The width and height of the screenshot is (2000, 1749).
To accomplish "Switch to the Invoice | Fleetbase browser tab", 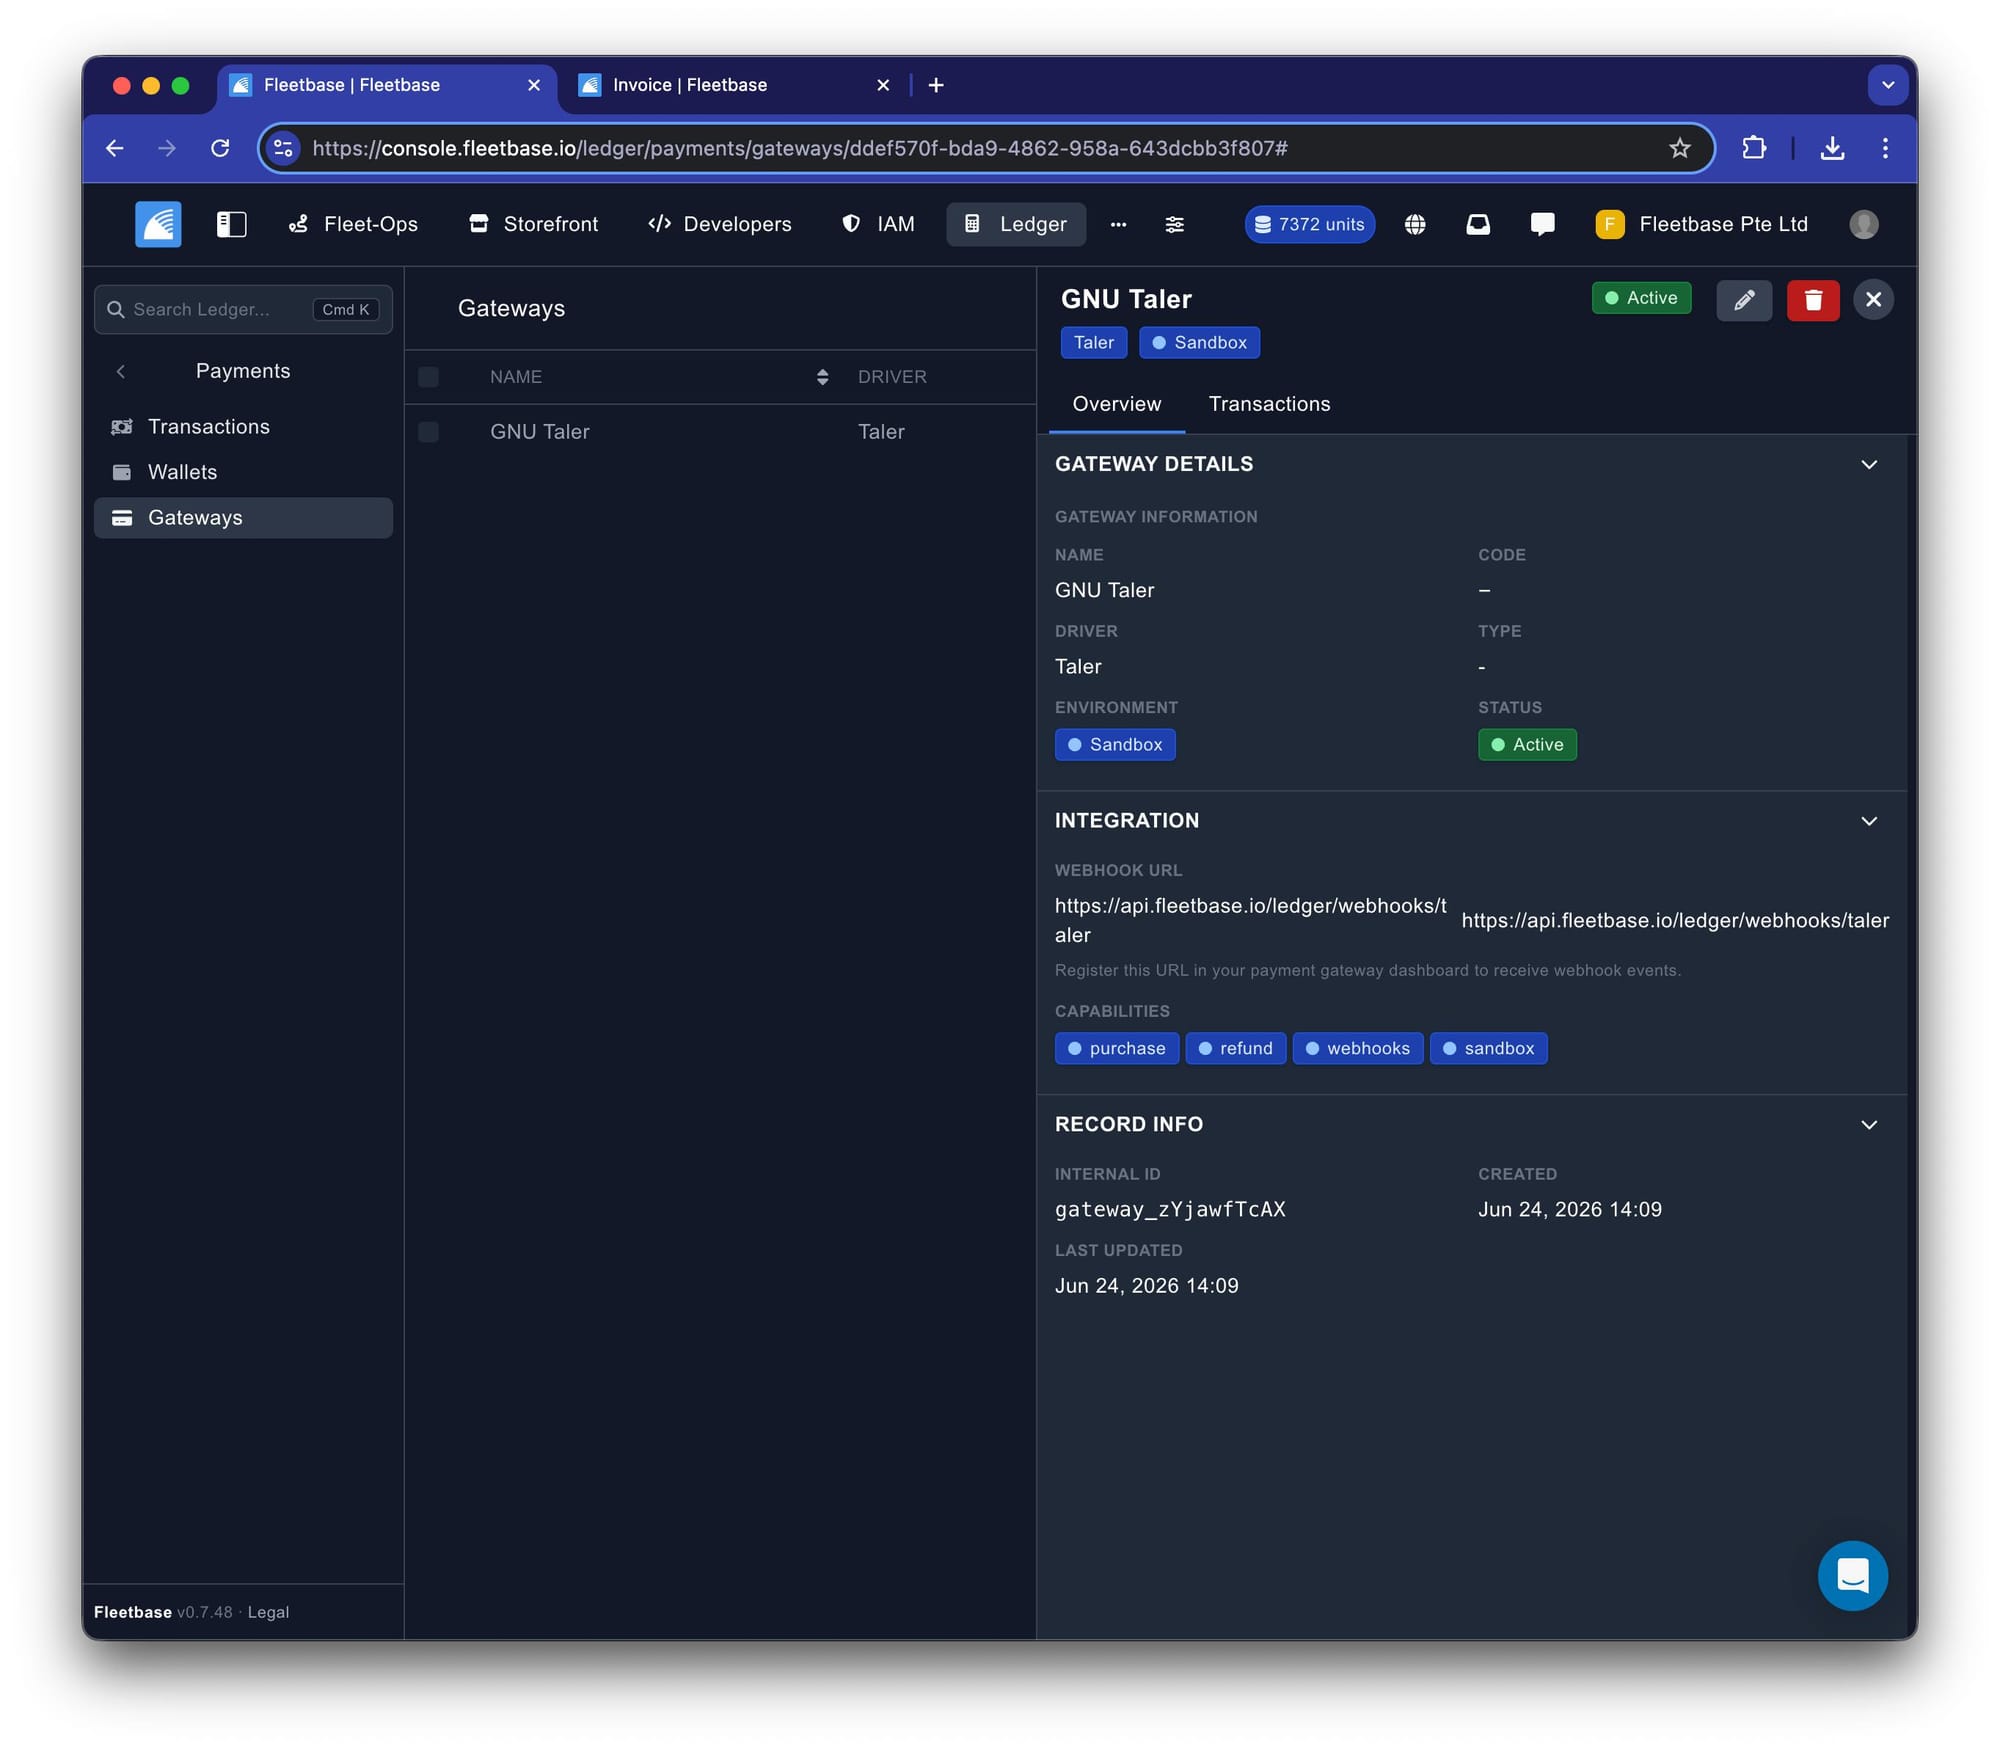I will click(735, 85).
